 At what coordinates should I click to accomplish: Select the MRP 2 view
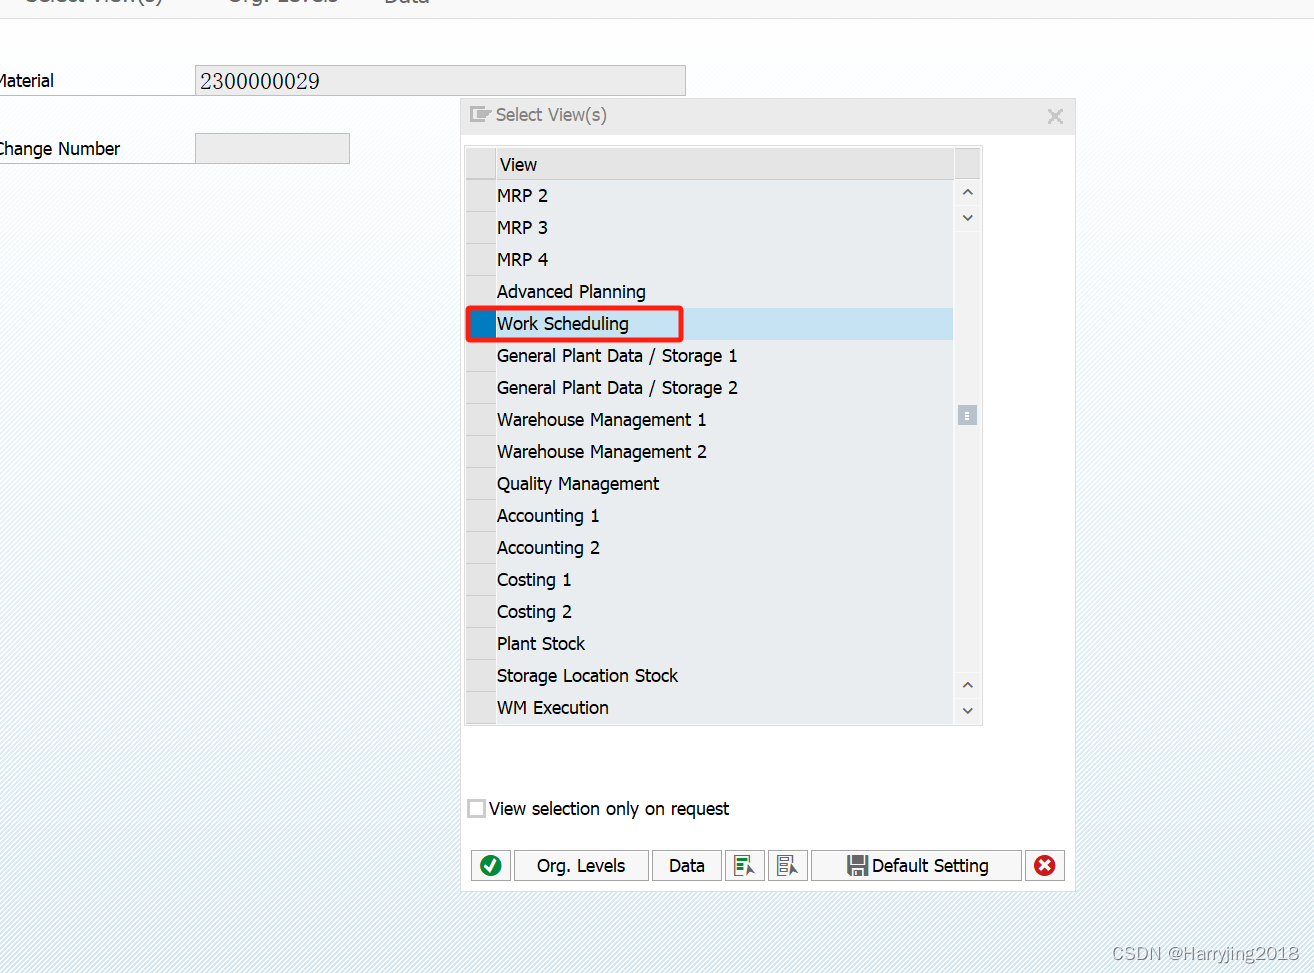[522, 196]
